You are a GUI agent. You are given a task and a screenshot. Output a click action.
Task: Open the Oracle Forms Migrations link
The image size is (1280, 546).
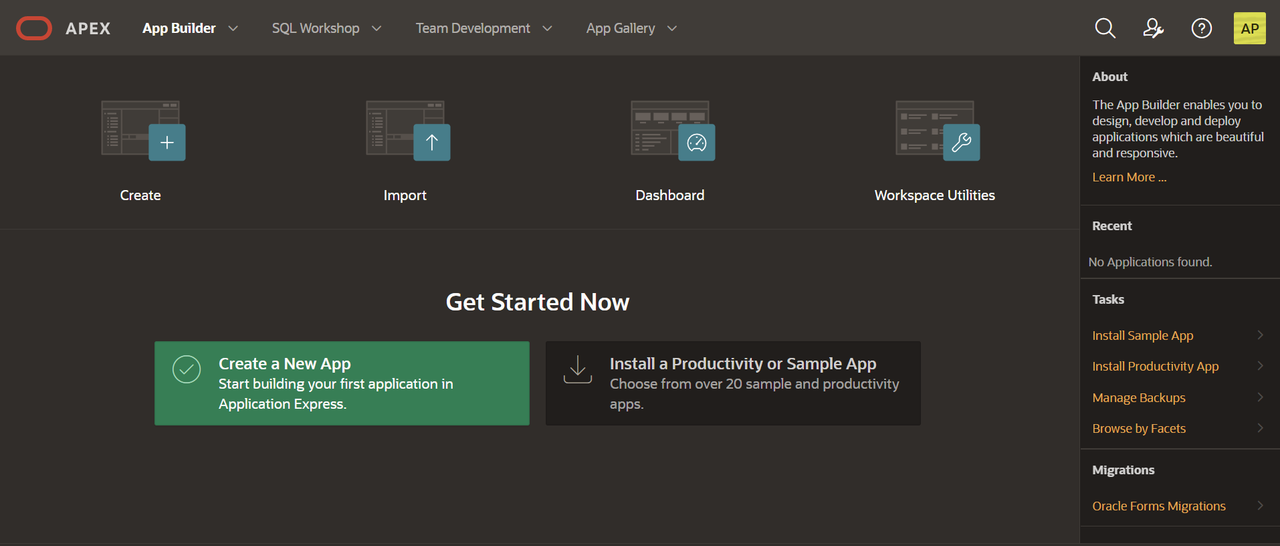(x=1159, y=506)
